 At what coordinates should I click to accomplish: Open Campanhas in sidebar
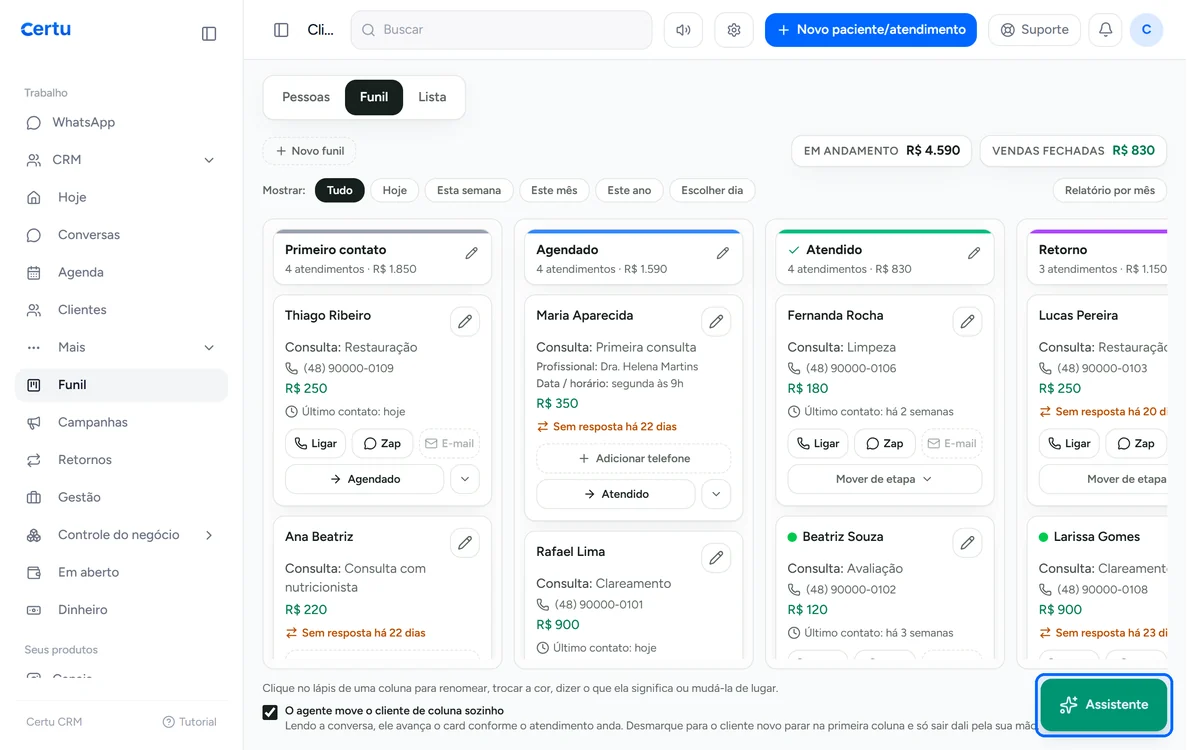click(x=121, y=422)
